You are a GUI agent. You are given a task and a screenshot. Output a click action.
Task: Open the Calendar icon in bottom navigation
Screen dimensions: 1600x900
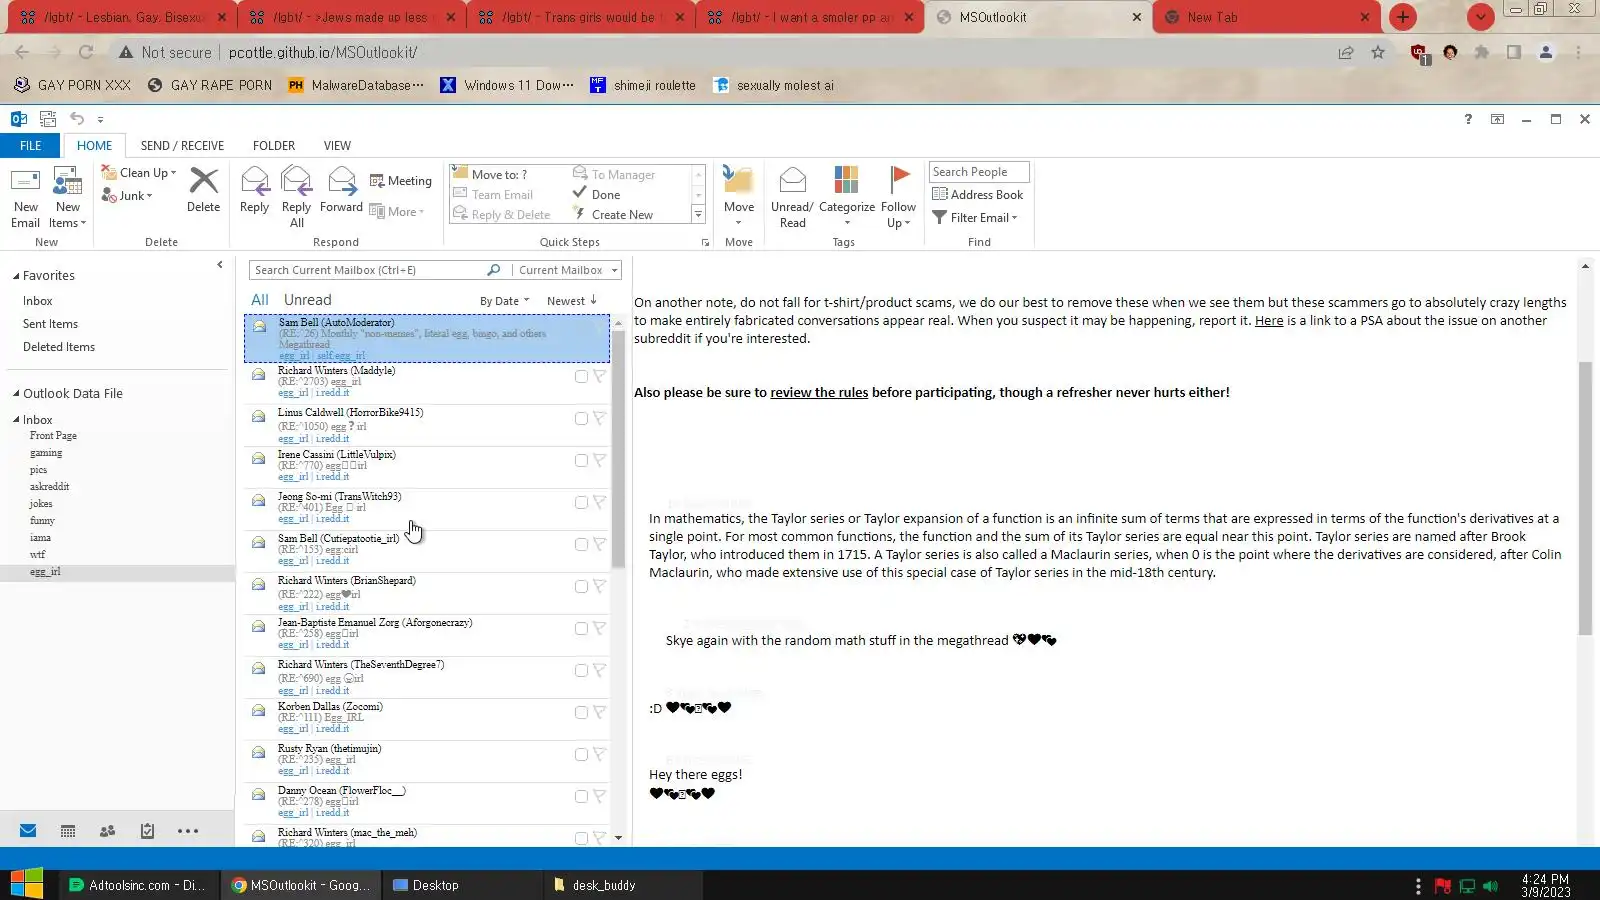(68, 831)
